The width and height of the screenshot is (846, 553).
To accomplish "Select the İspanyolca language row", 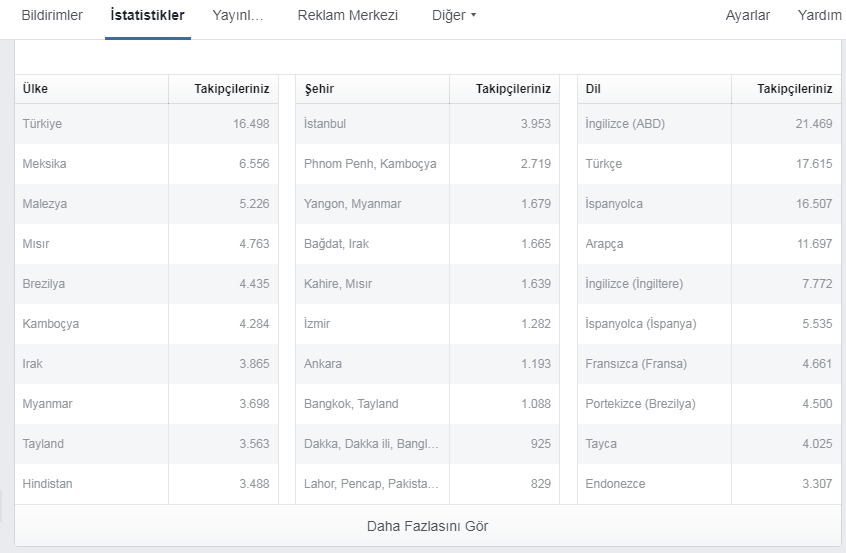I will 709,203.
